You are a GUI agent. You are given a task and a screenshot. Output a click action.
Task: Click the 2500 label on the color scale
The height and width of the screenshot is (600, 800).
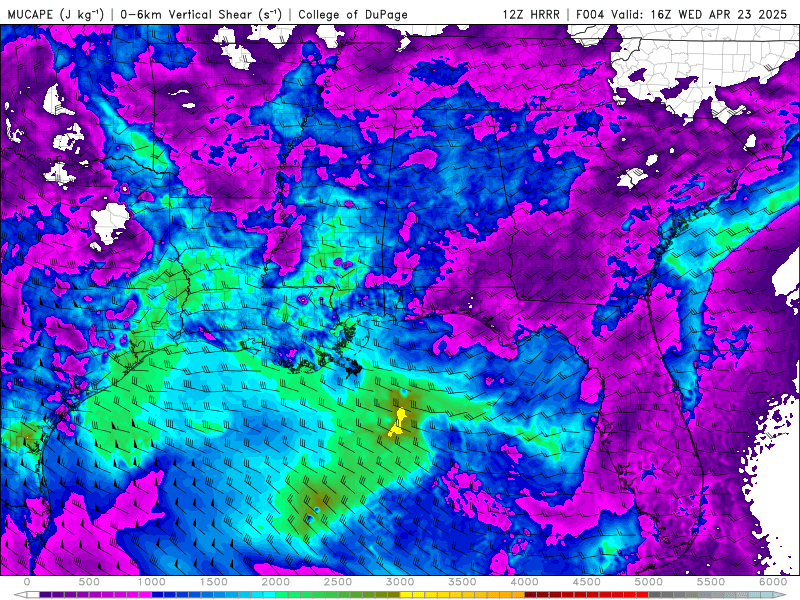338,582
